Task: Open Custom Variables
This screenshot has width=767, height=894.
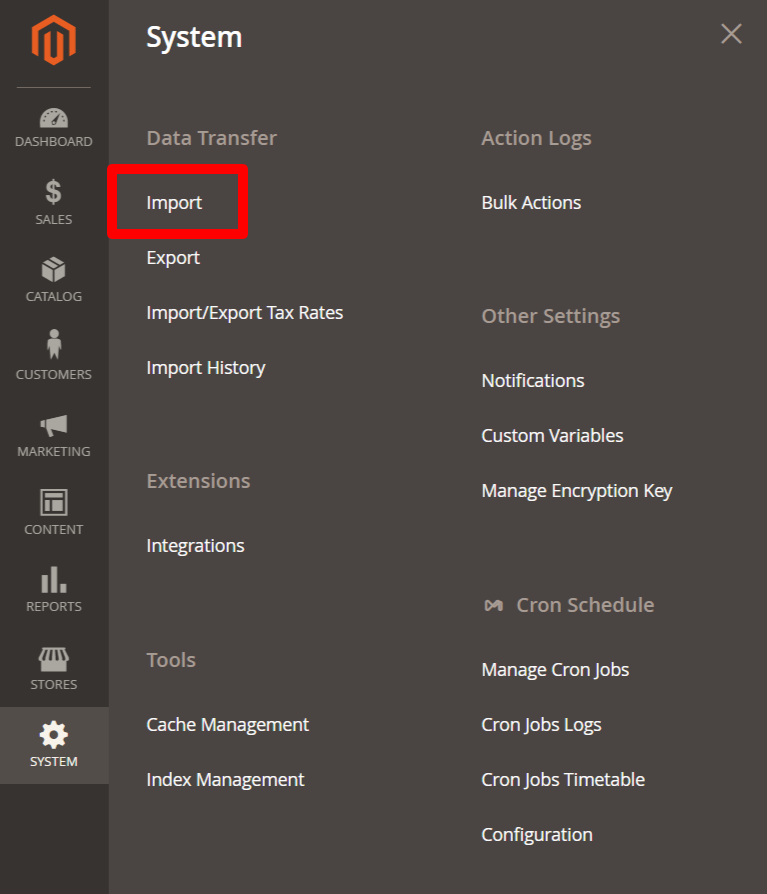Action: [553, 436]
